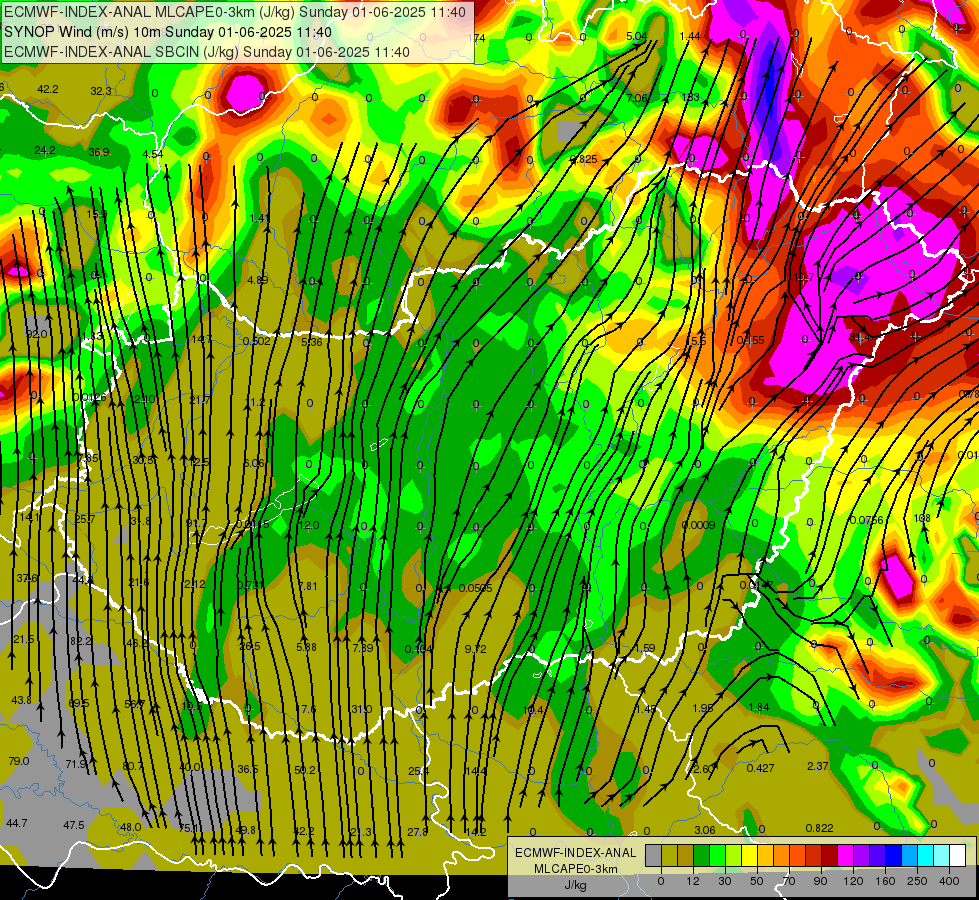Click the station value 108
Screen dimensions: 979x900
922,518
